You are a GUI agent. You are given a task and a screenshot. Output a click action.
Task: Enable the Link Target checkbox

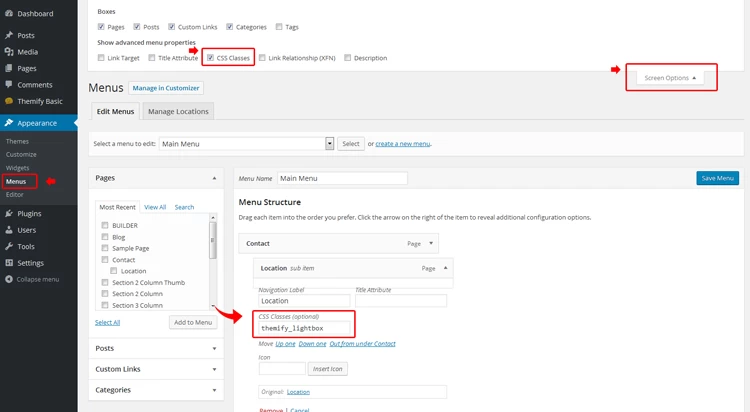click(101, 58)
